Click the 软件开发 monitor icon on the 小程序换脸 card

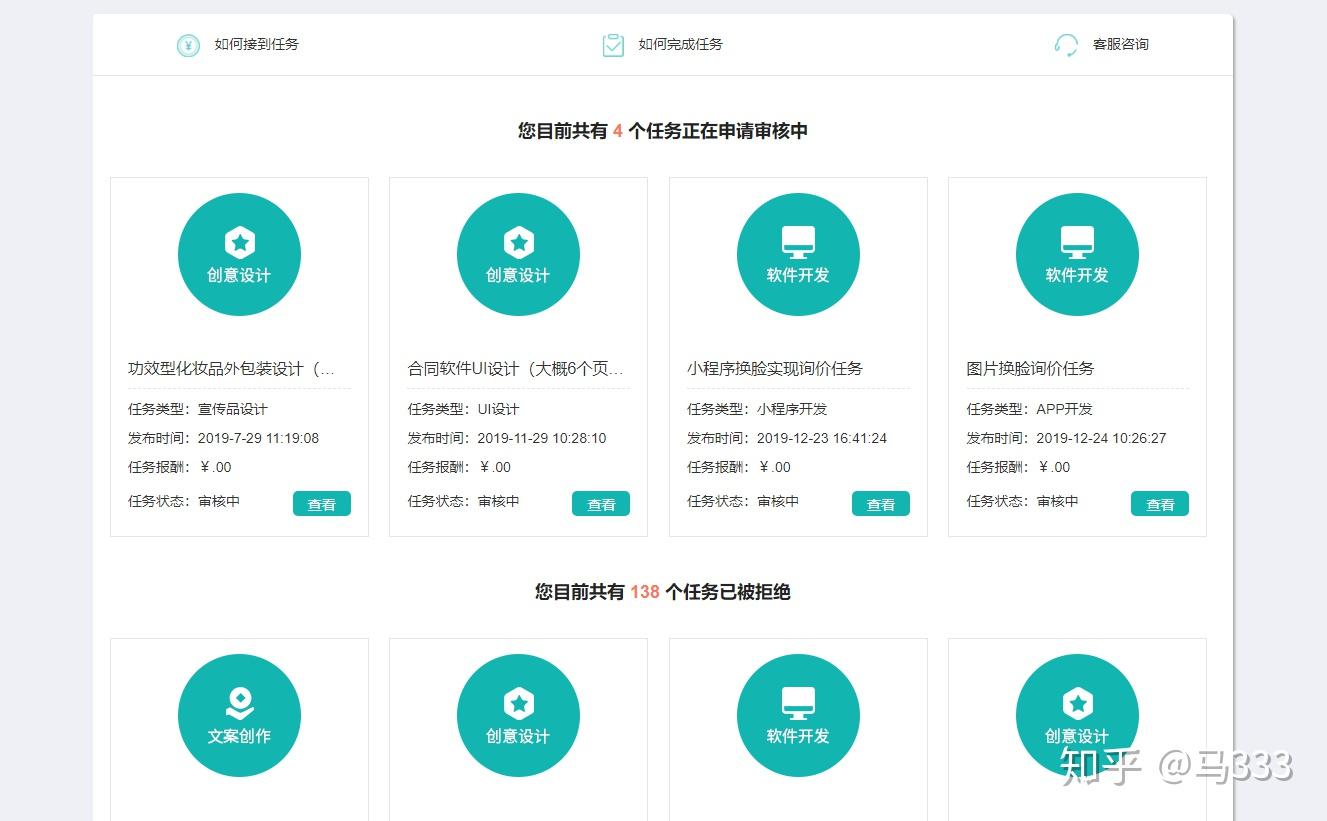click(x=798, y=254)
